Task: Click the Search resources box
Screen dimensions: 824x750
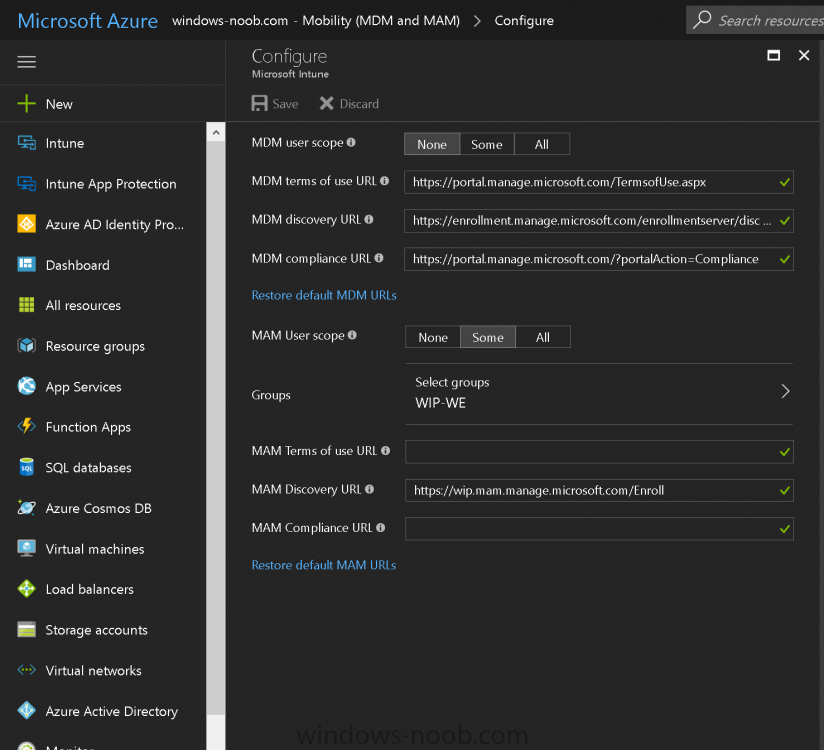Action: click(x=755, y=20)
